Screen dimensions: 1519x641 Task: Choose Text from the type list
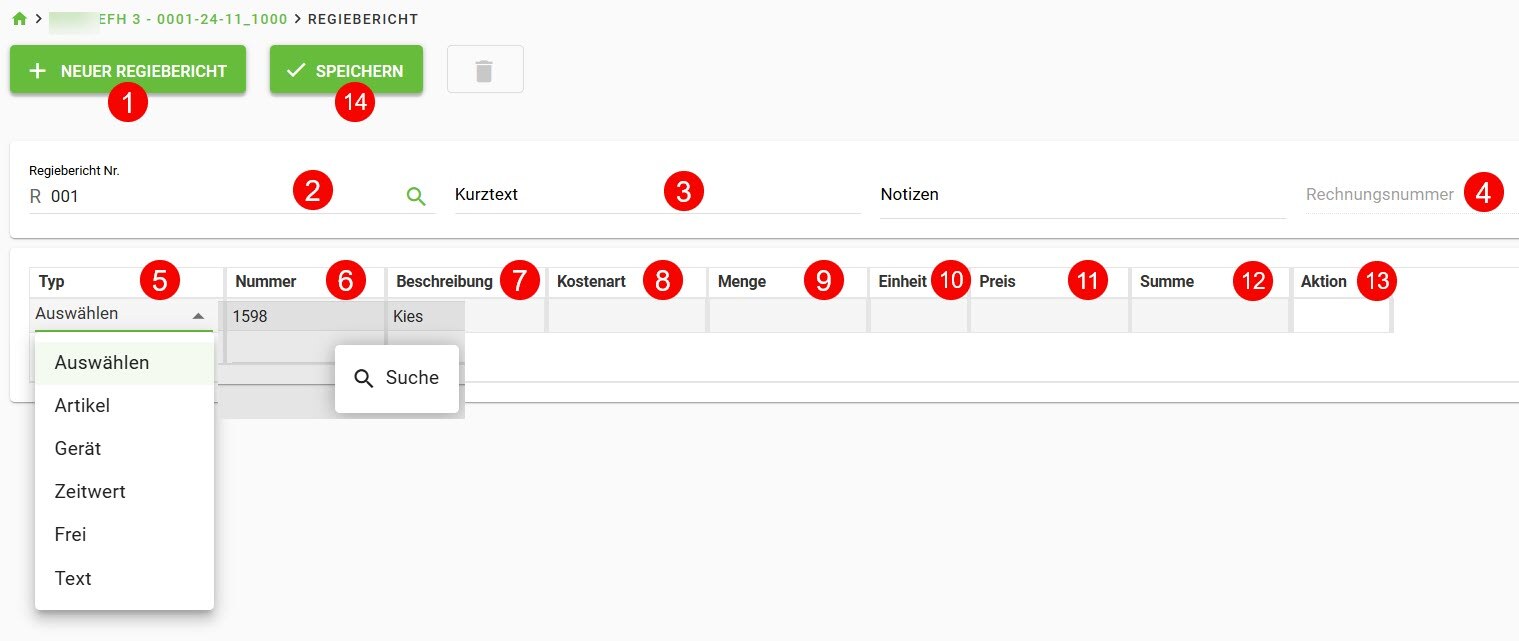point(73,578)
